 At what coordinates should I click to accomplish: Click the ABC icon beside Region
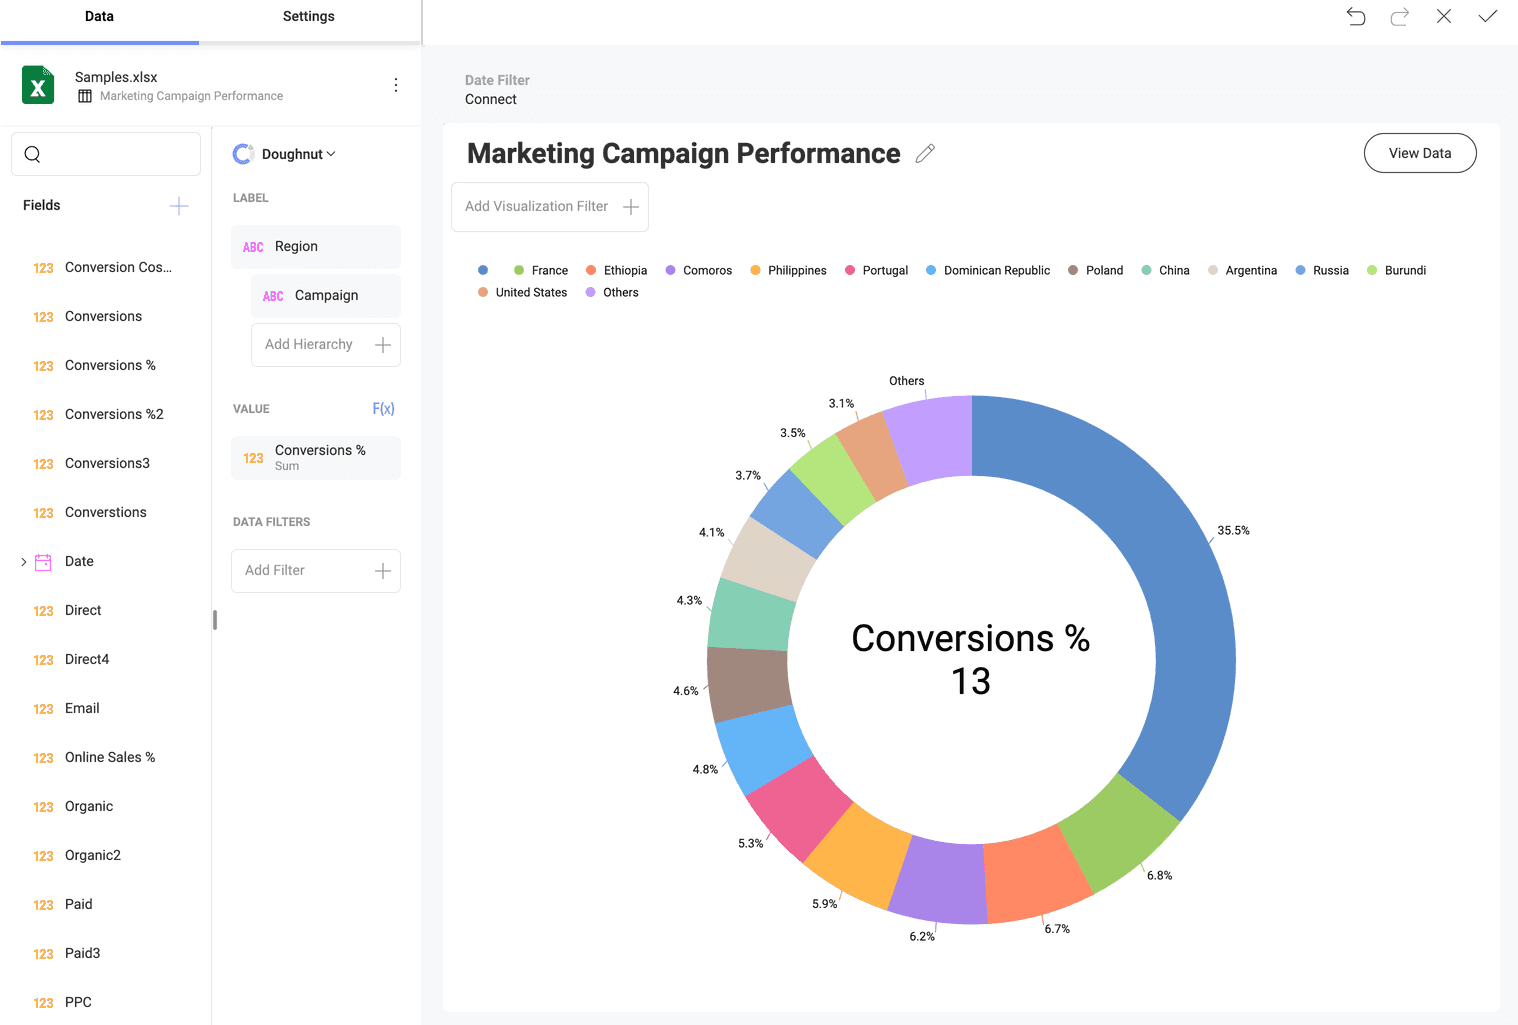pyautogui.click(x=253, y=247)
